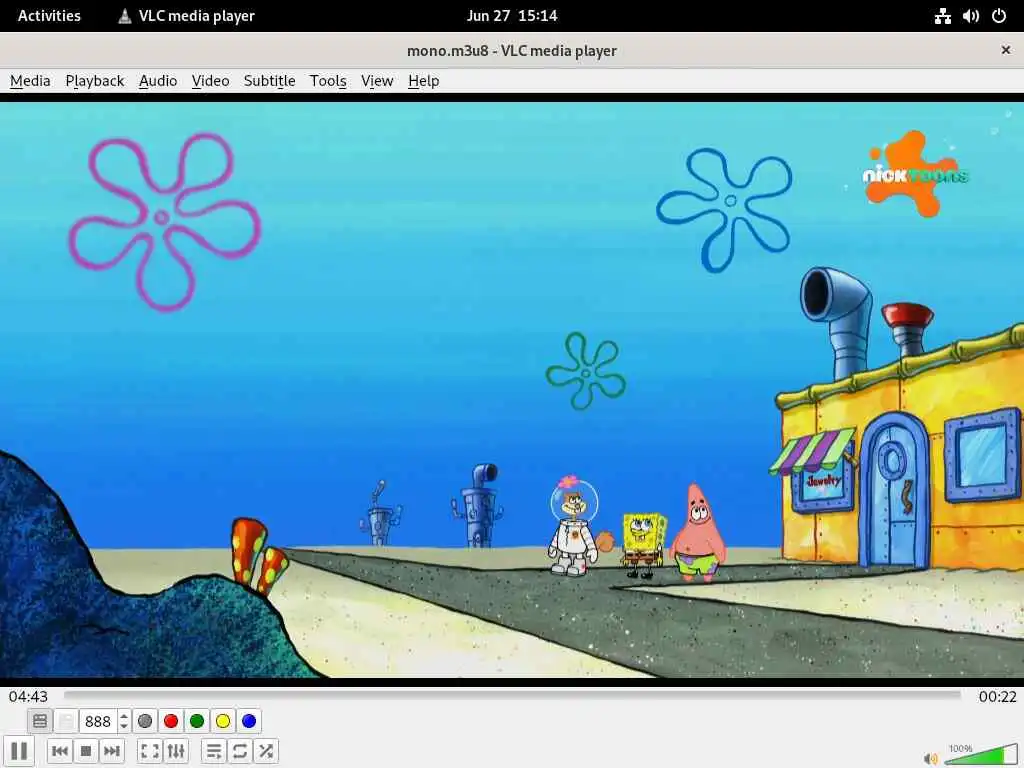Toggle the loop repeat mode
This screenshot has height=768, width=1024.
coord(240,751)
